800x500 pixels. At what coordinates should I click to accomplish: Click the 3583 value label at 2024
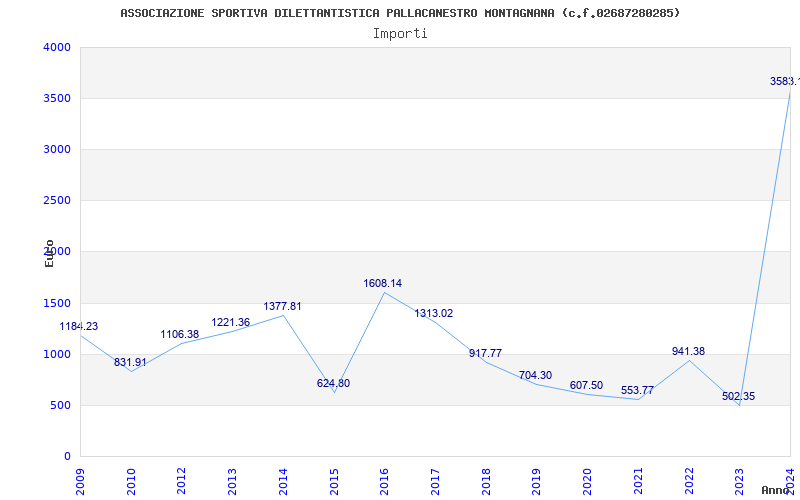[785, 81]
